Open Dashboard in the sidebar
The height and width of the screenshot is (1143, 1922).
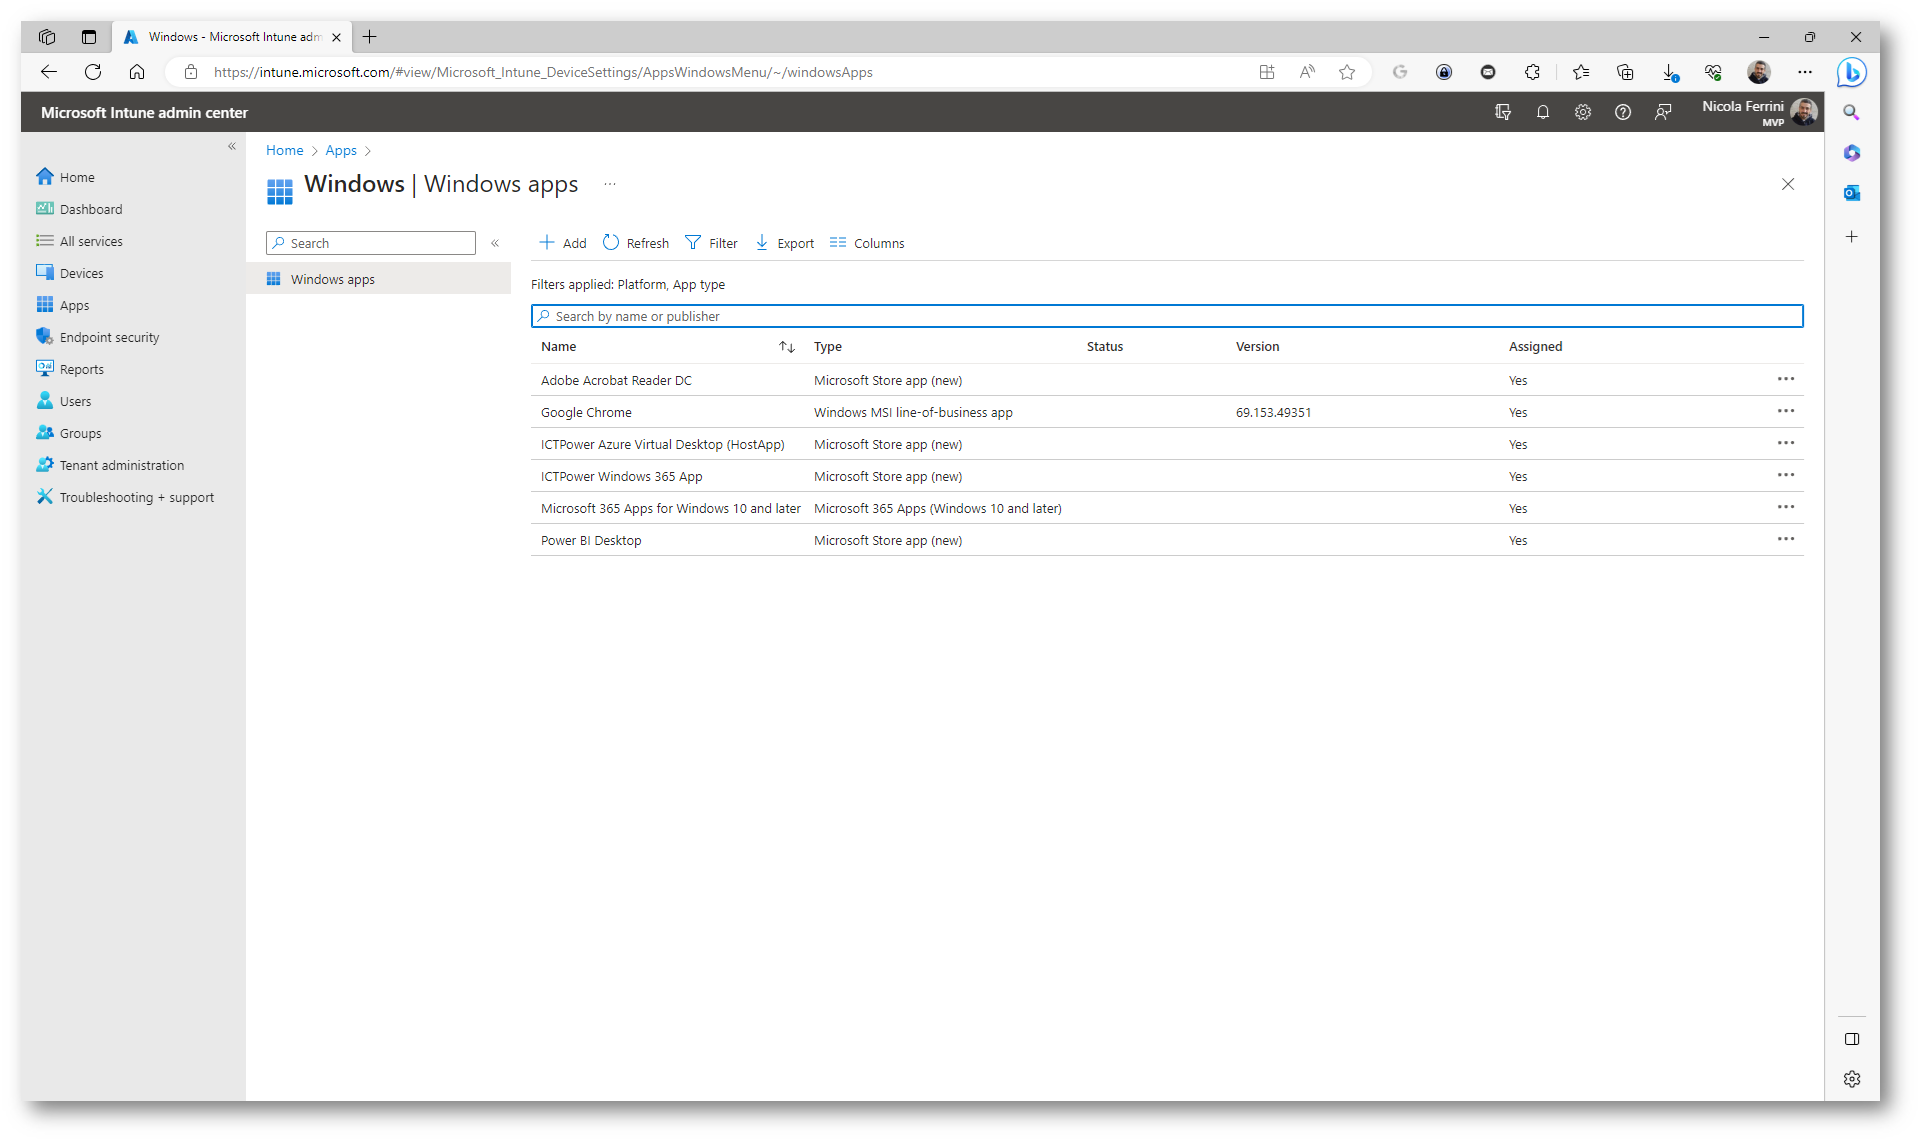click(x=80, y=209)
